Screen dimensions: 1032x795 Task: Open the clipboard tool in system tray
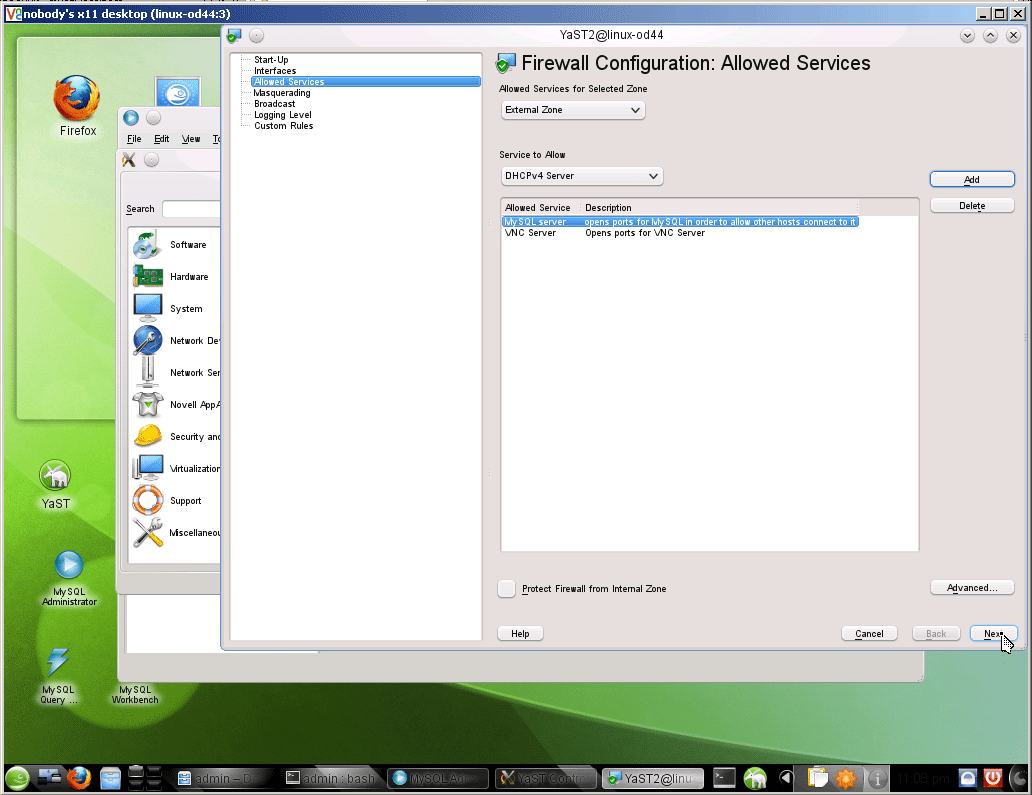(817, 779)
